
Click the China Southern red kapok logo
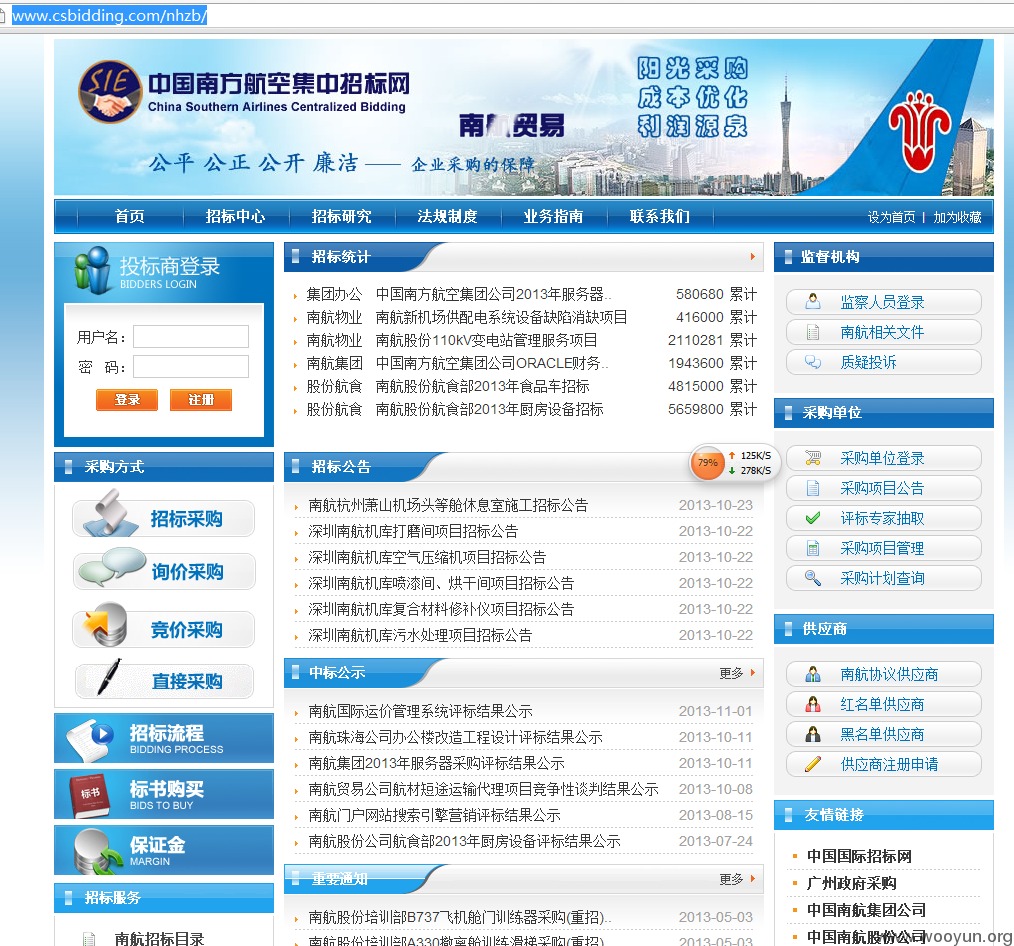click(919, 131)
